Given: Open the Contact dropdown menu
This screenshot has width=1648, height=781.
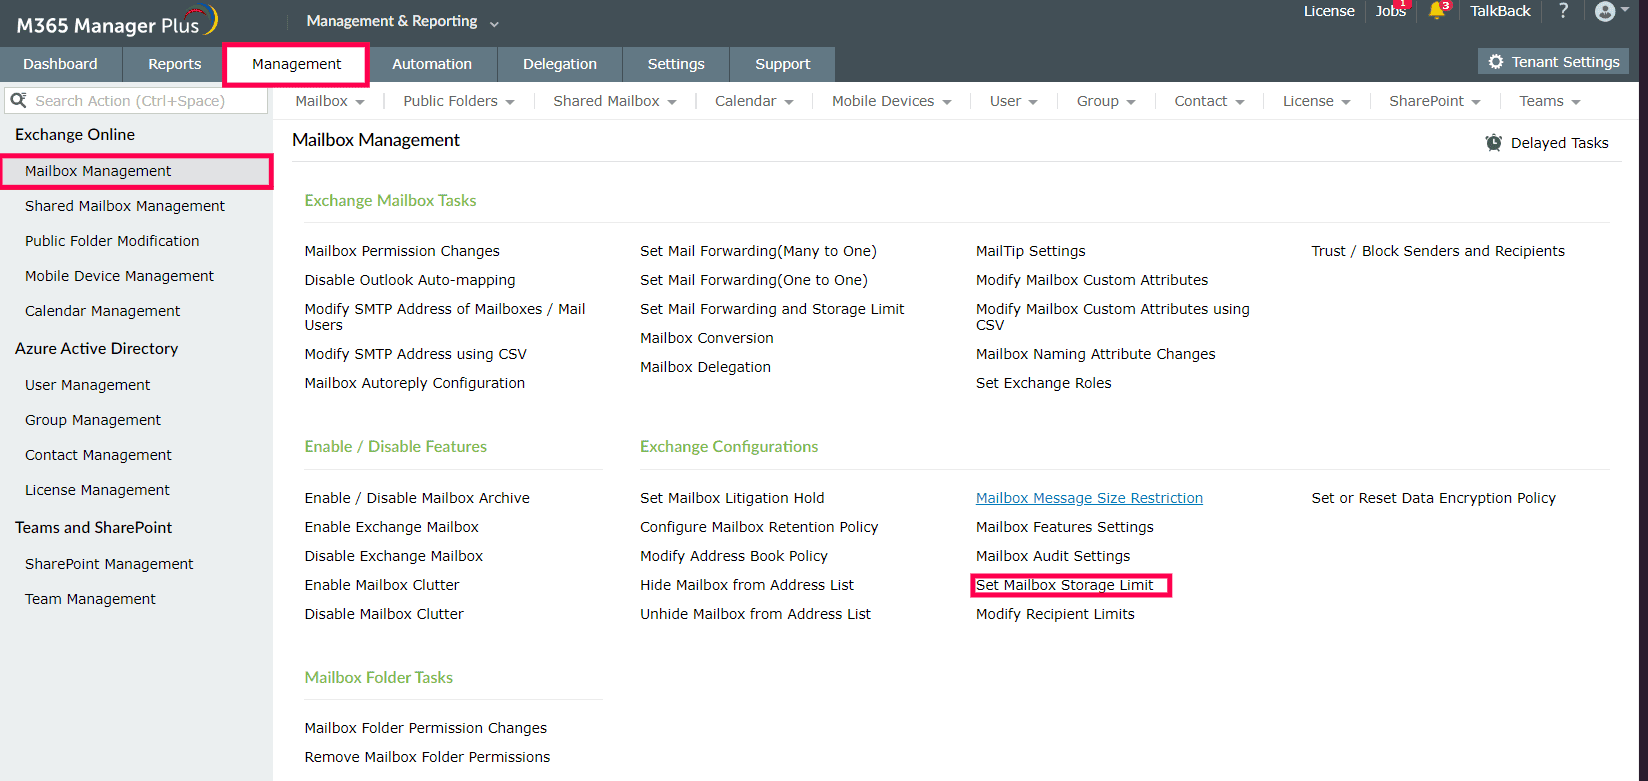Looking at the screenshot, I should click(x=1210, y=101).
